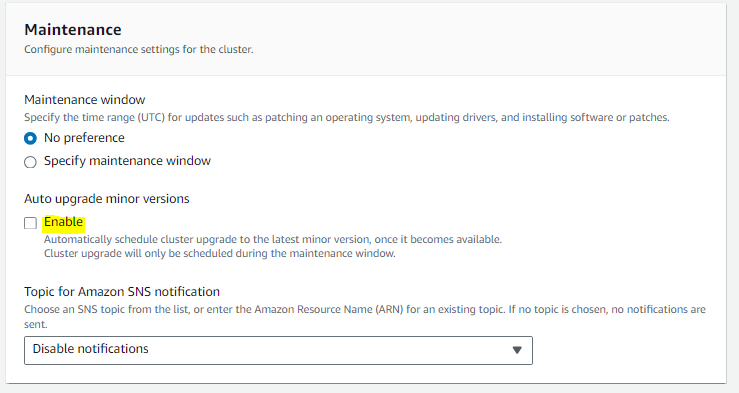Click the SNS topic dropdown arrow

point(517,350)
